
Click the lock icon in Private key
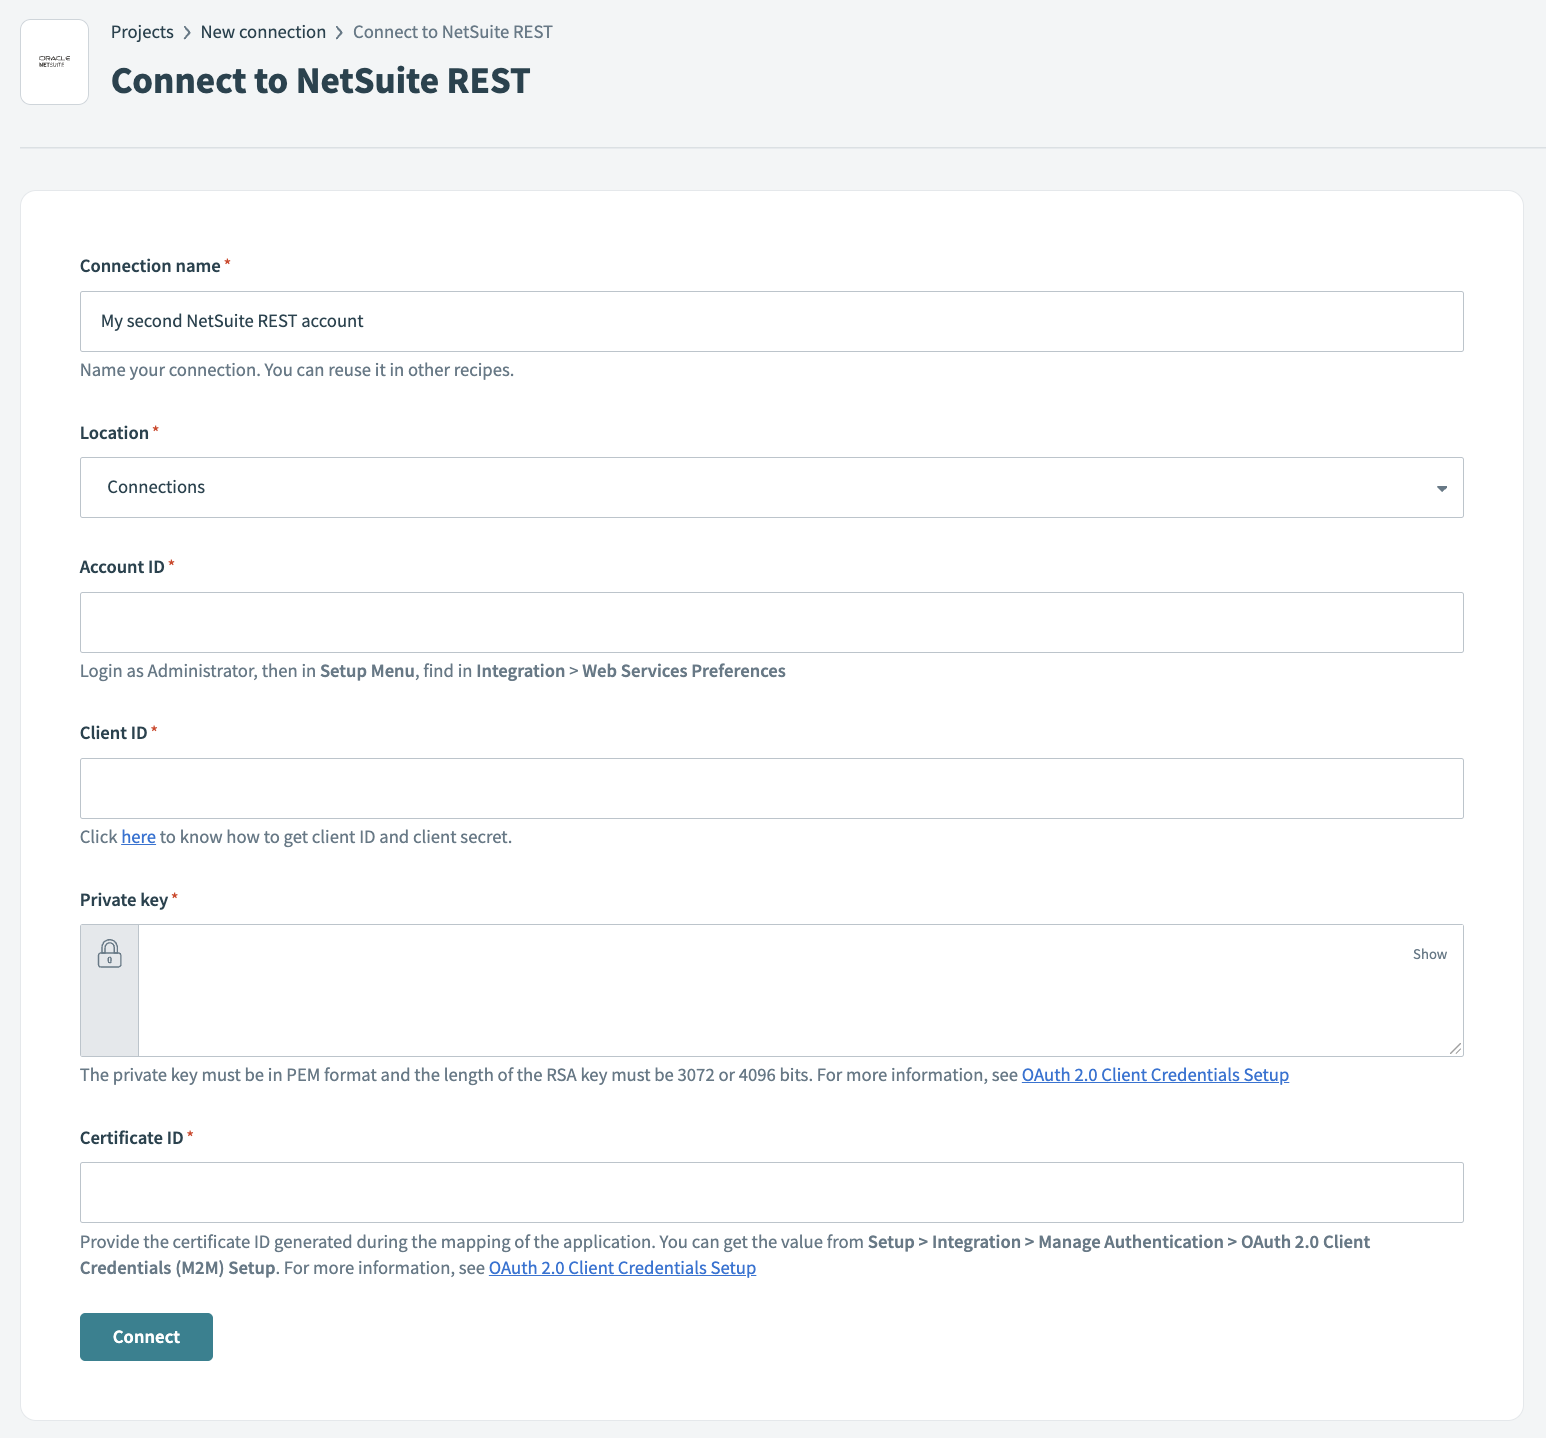(109, 954)
